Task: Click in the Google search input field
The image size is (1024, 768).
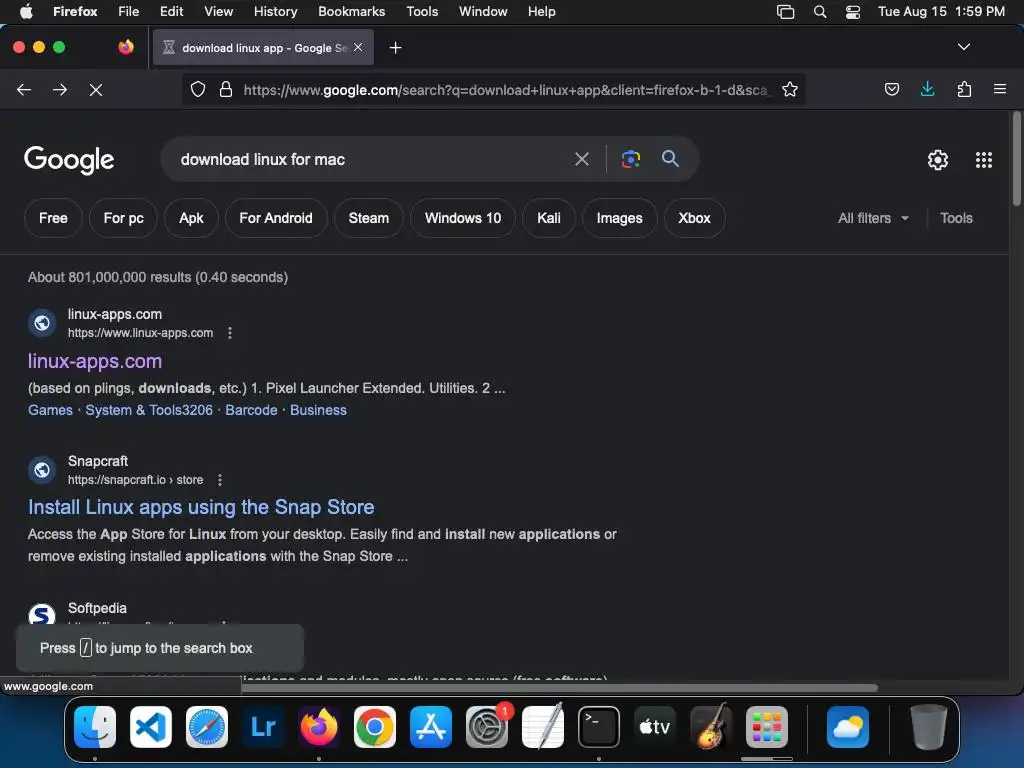Action: point(372,159)
